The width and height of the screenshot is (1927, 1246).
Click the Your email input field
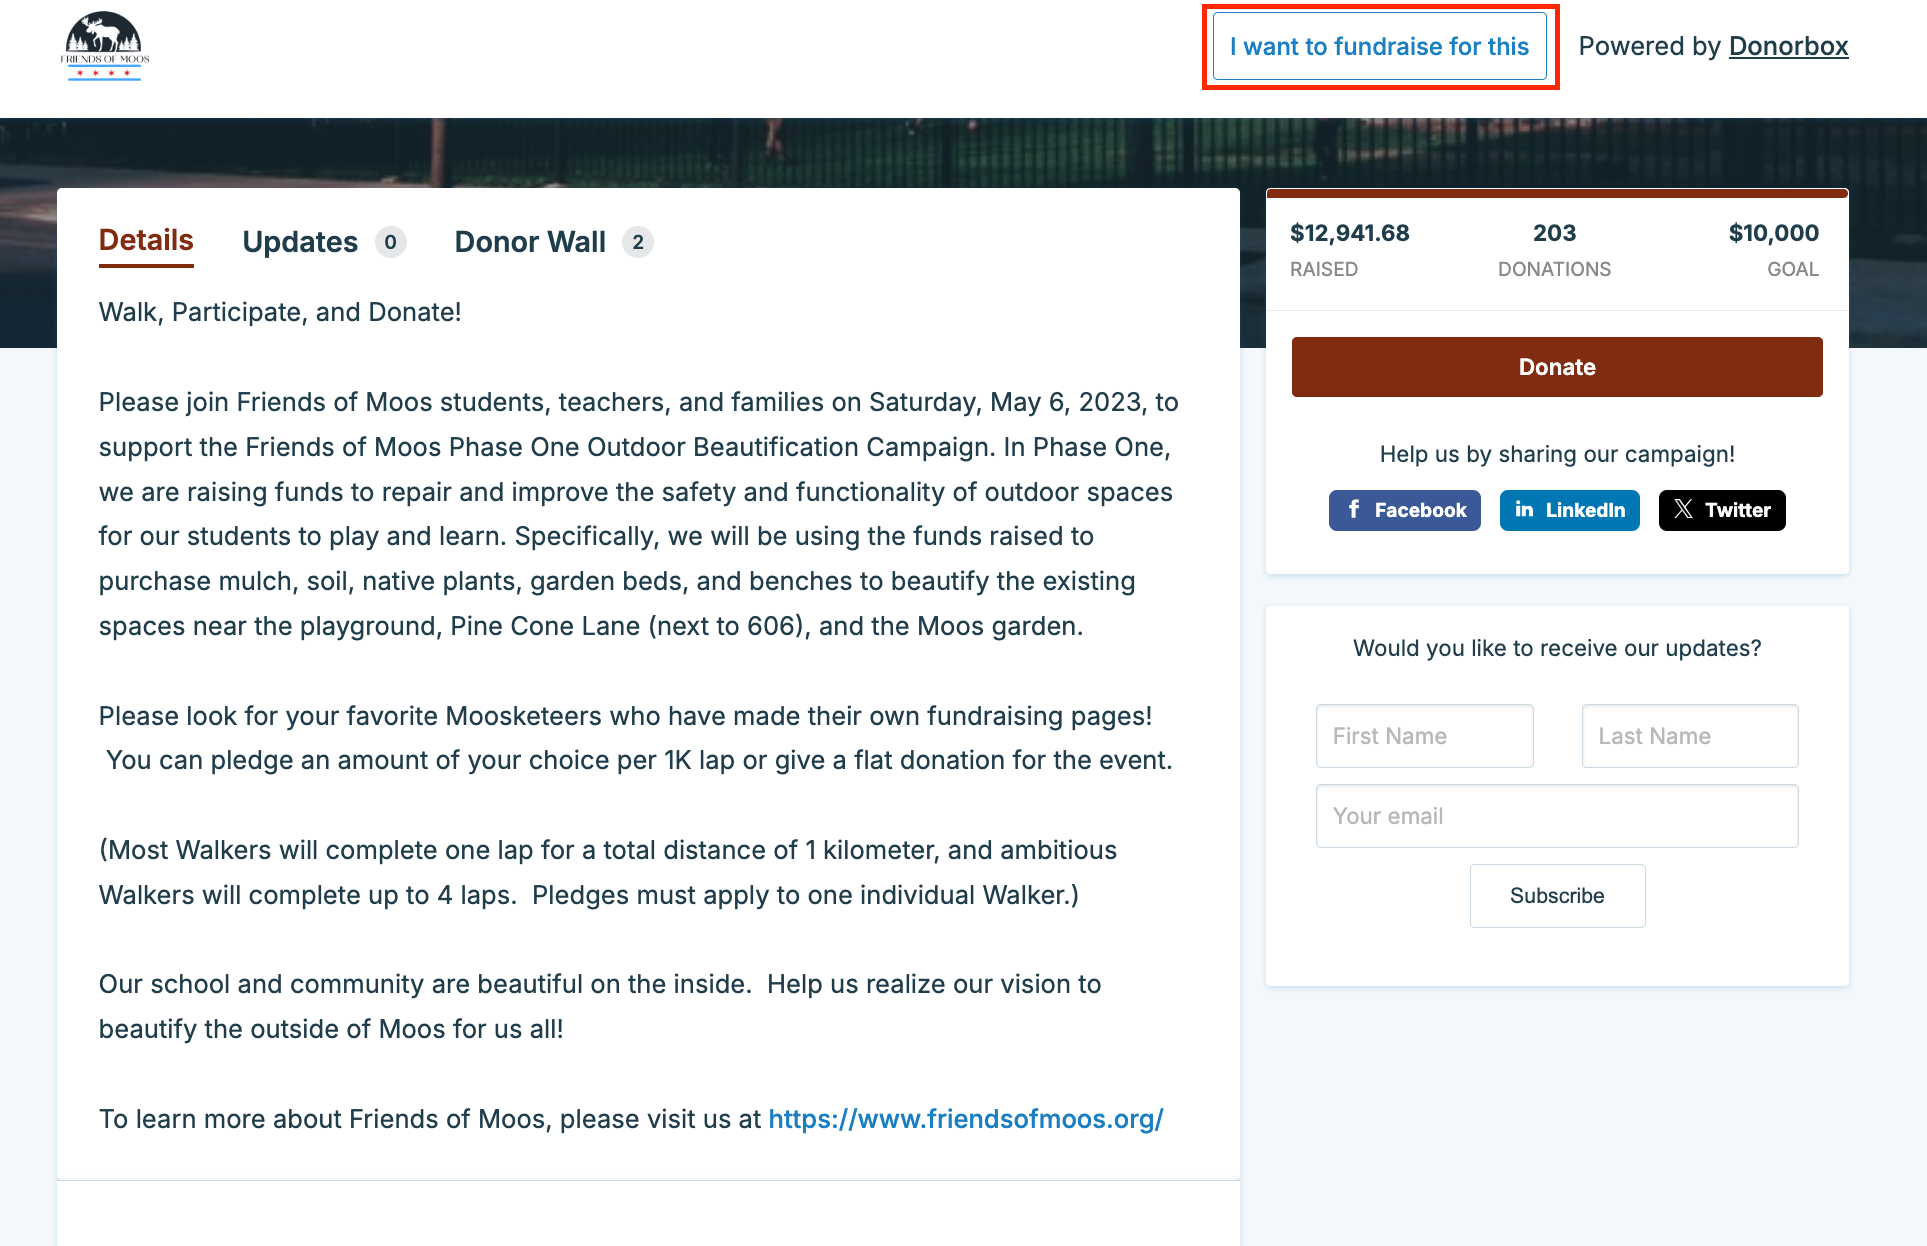(1558, 815)
